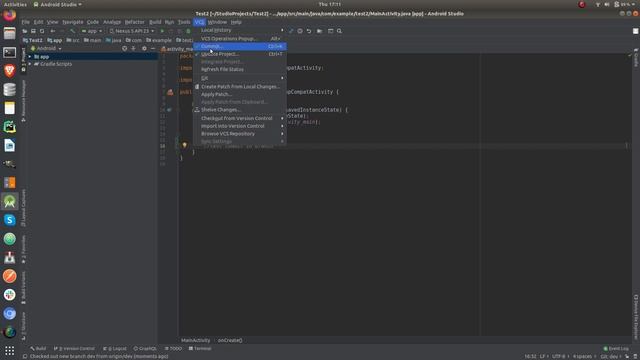This screenshot has height=360, width=640.
Task: Open the Version Control tool window tab
Action: (74, 349)
